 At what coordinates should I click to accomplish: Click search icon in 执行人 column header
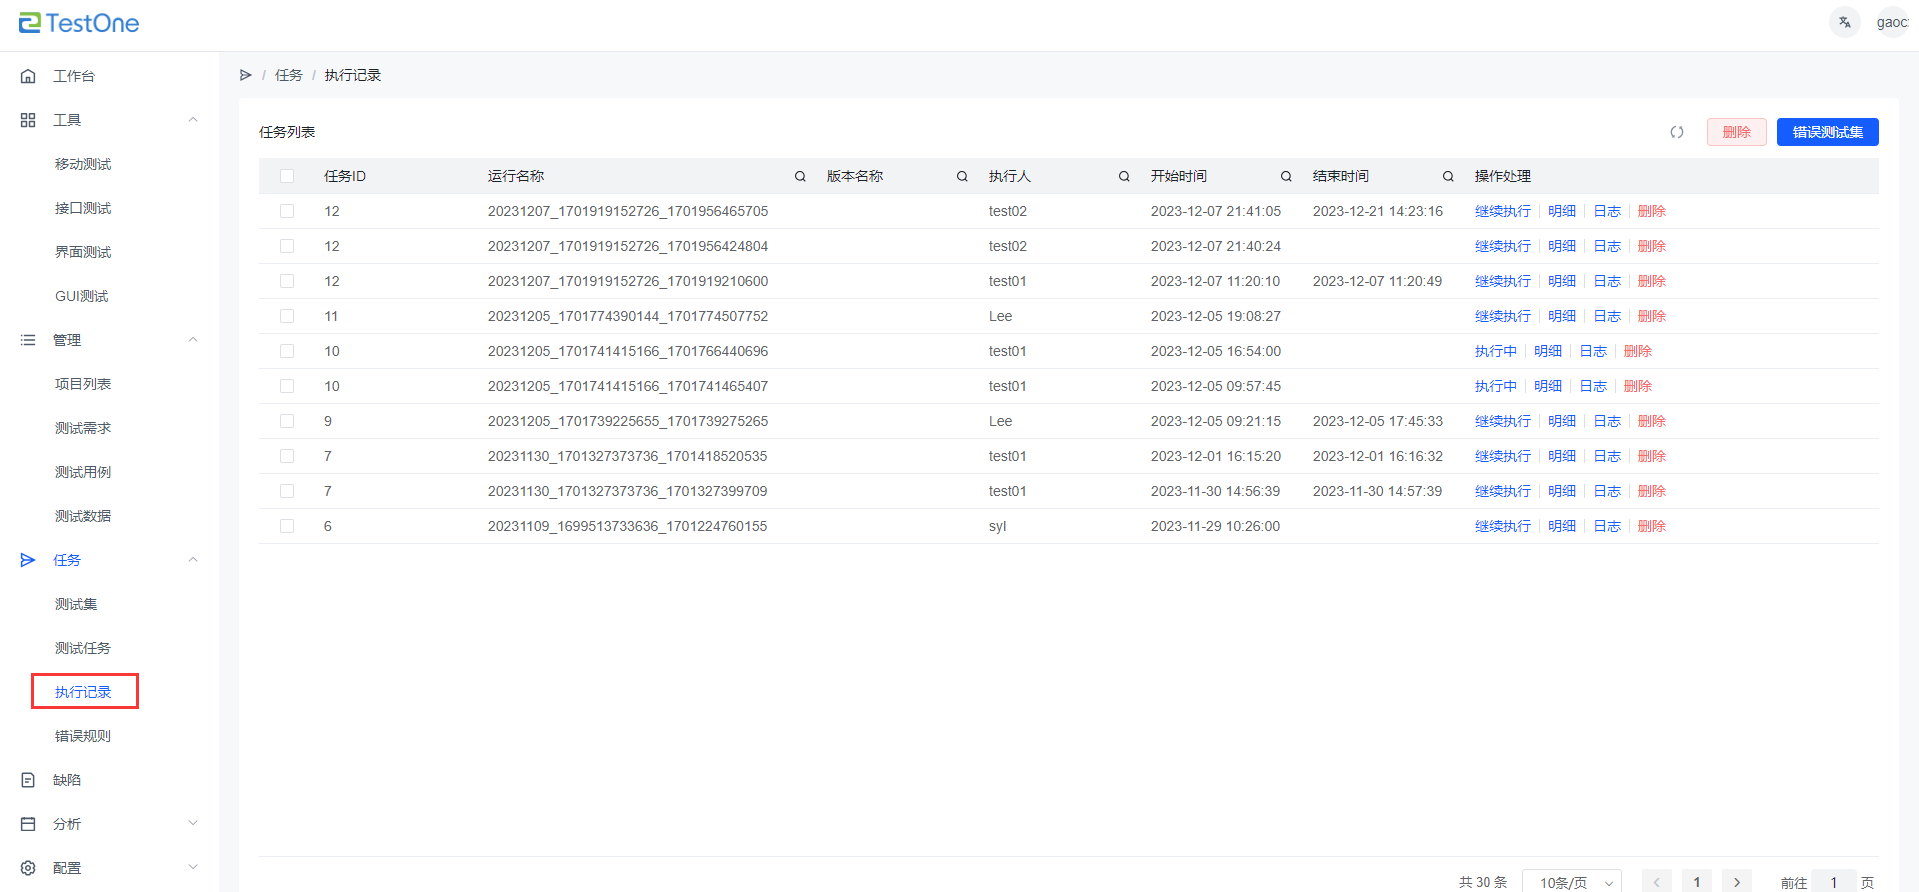tap(1124, 176)
